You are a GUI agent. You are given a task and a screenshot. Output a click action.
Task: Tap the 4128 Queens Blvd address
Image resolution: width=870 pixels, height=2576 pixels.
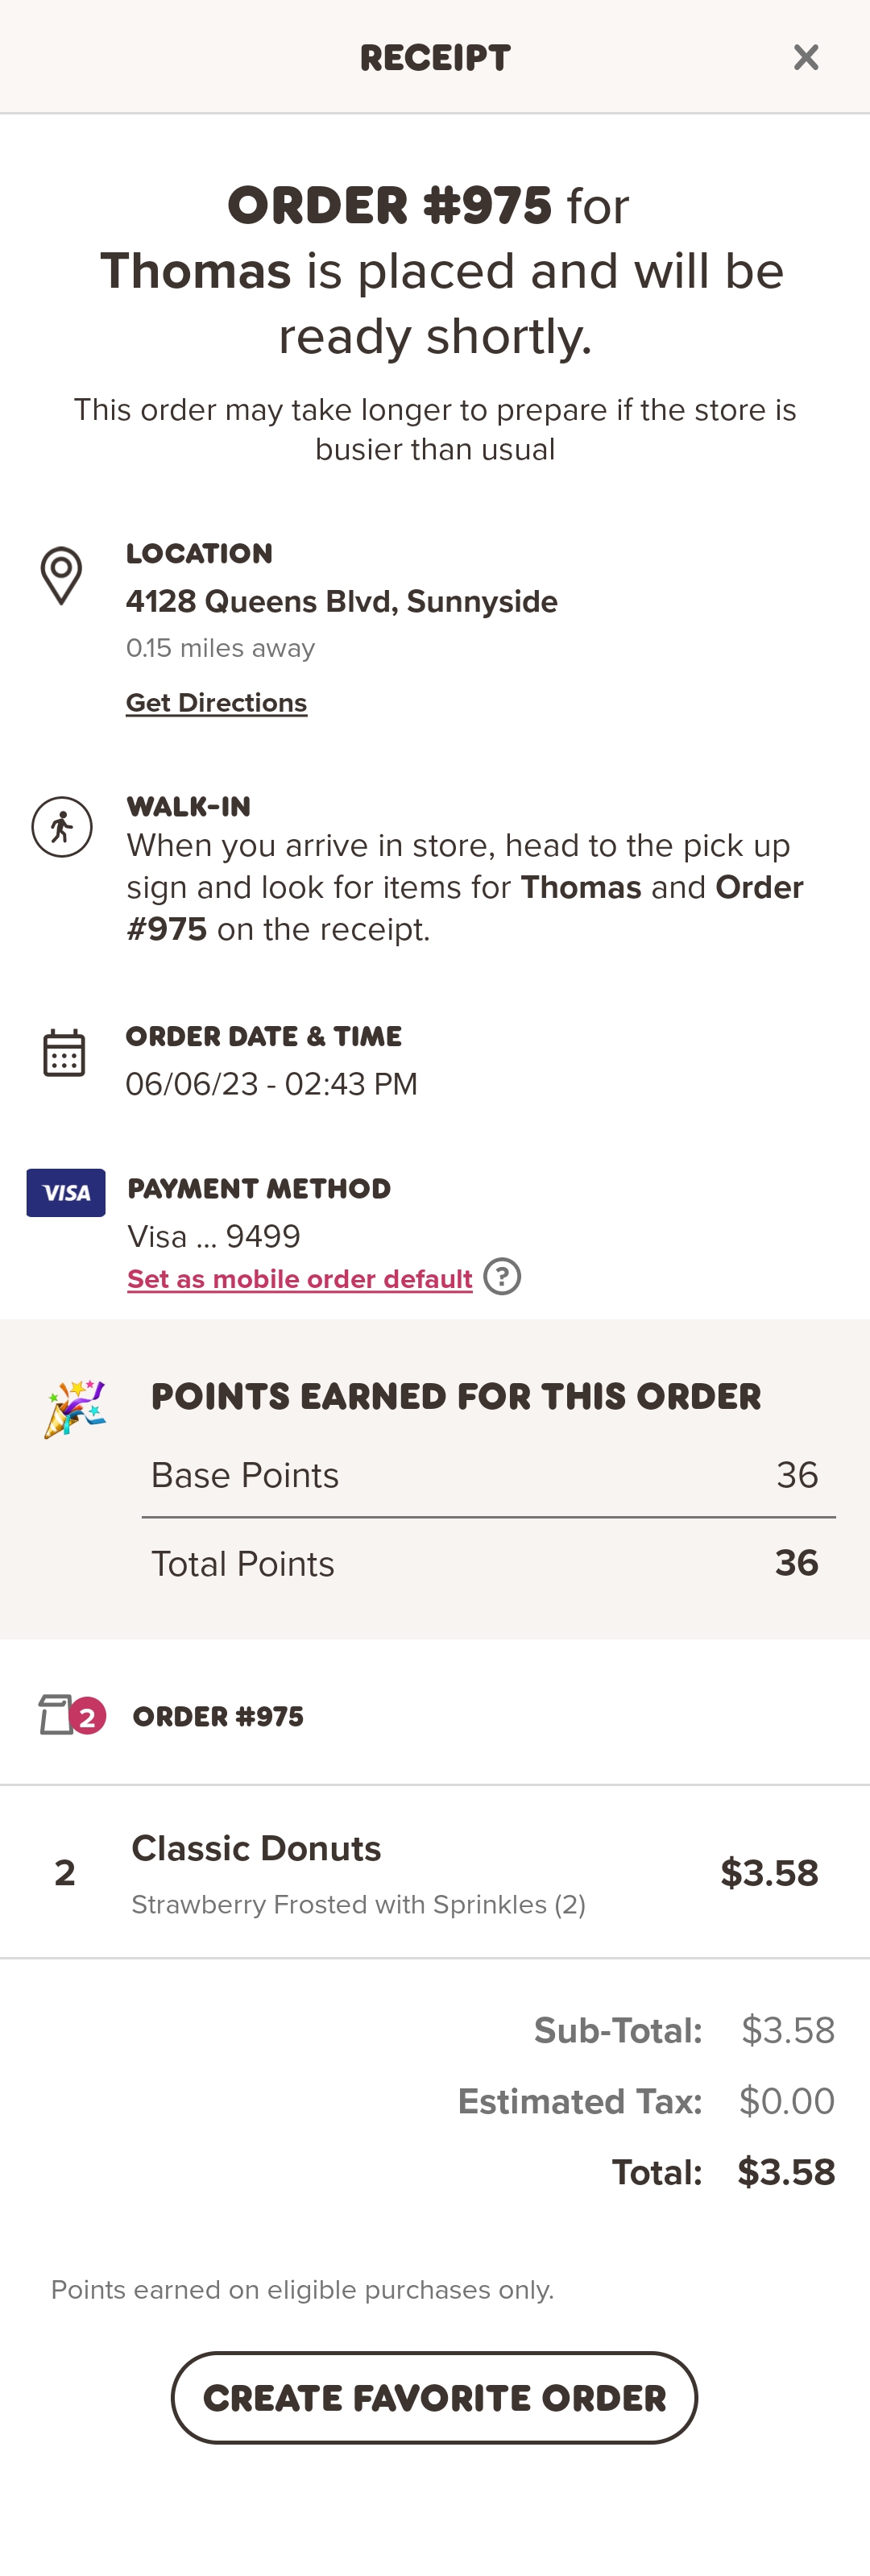click(x=341, y=602)
